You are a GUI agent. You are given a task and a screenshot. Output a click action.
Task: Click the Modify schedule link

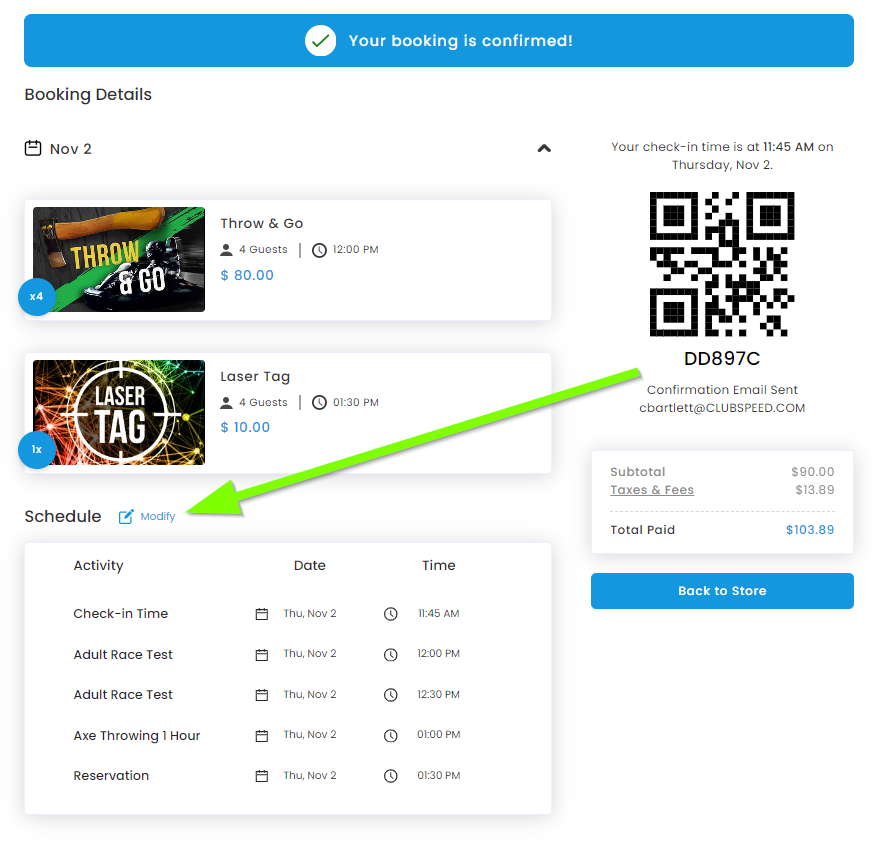coord(157,516)
